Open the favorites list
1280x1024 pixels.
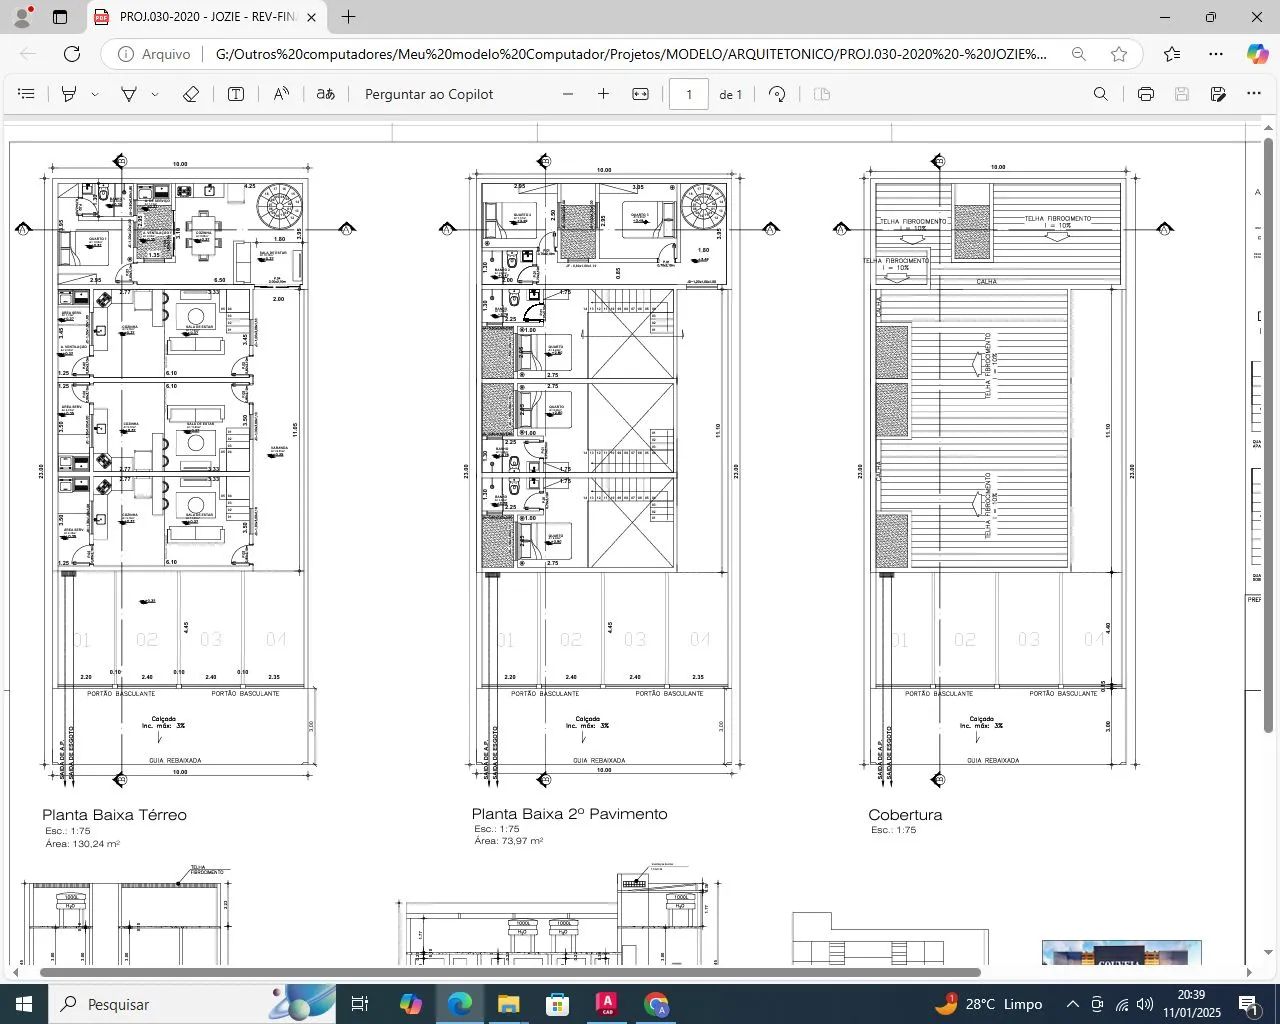pos(1172,54)
